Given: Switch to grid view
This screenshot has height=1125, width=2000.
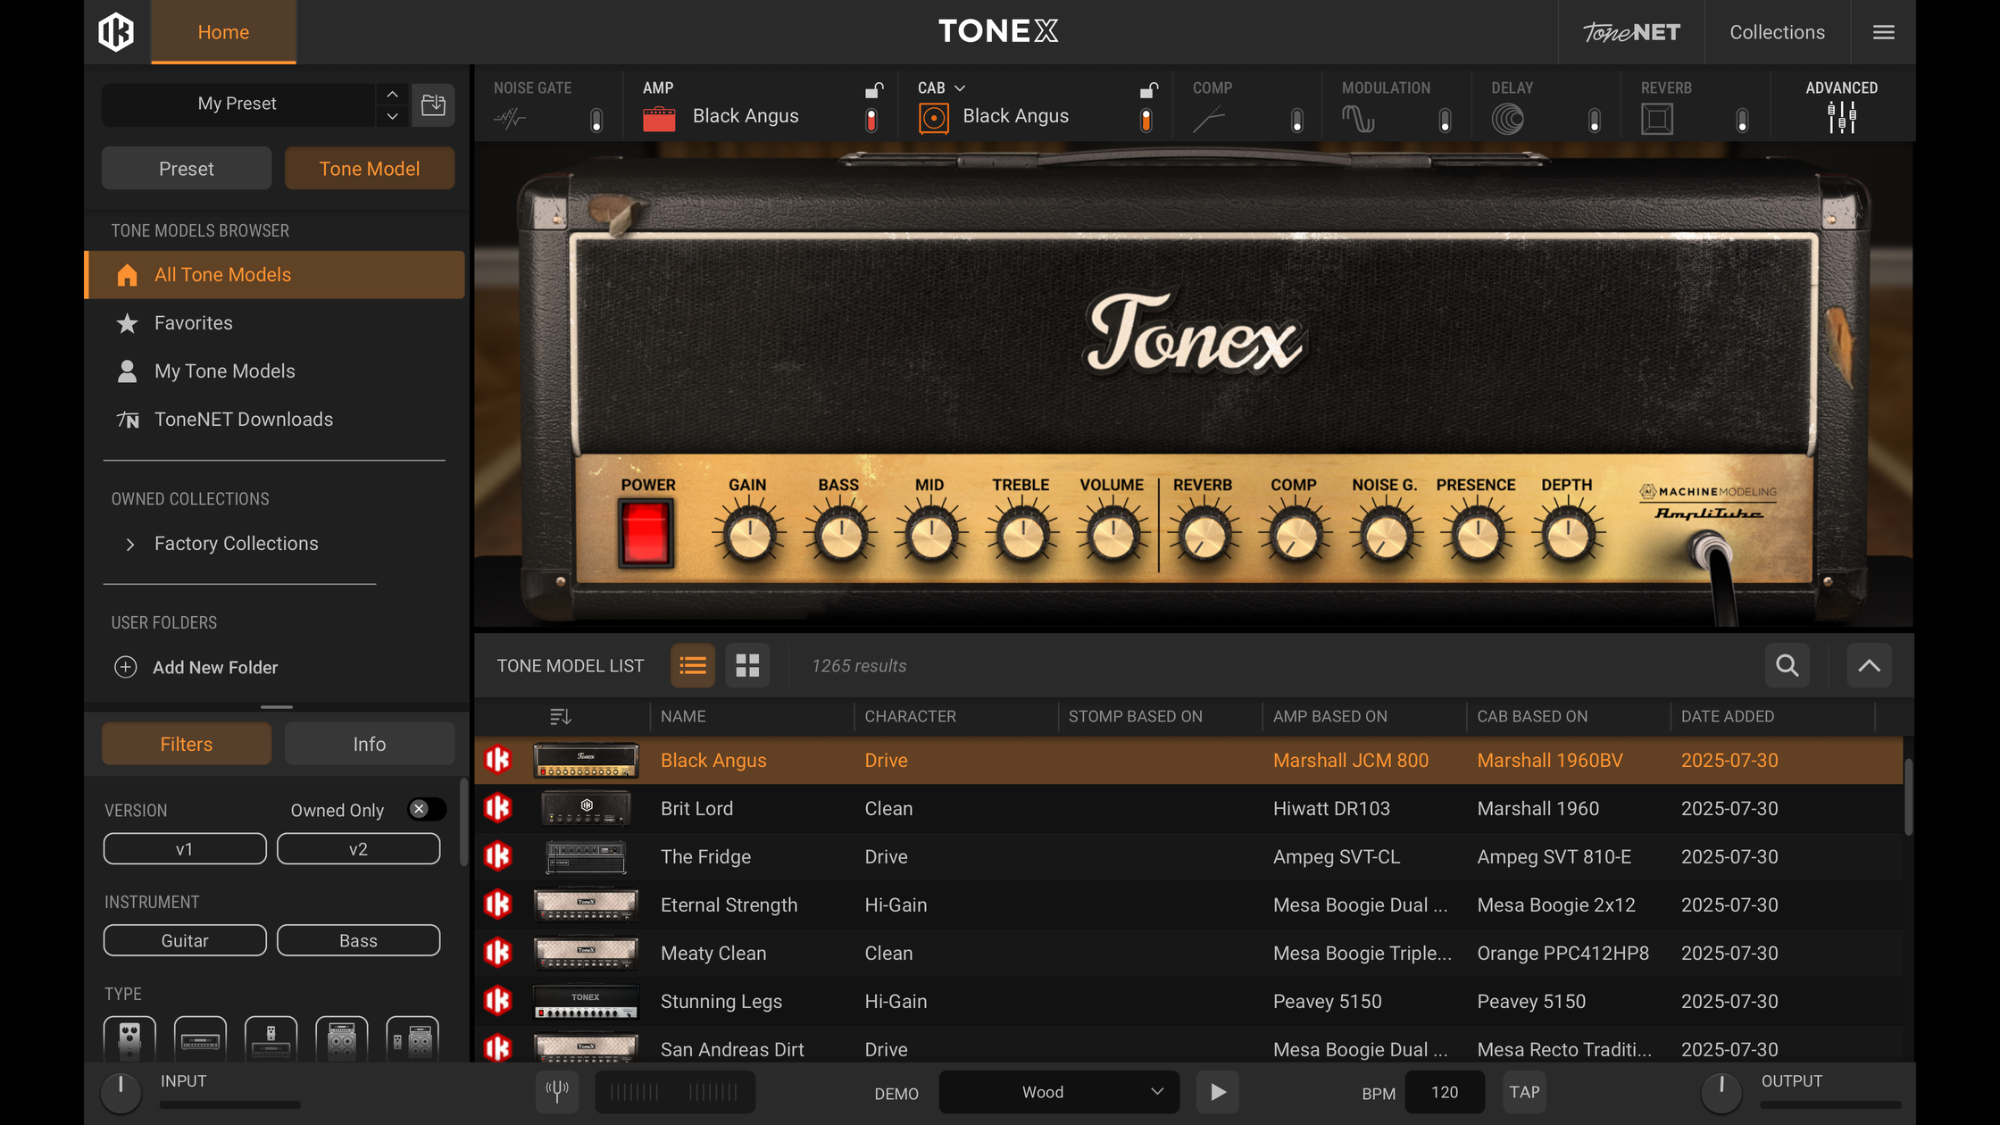Looking at the screenshot, I should pos(747,666).
